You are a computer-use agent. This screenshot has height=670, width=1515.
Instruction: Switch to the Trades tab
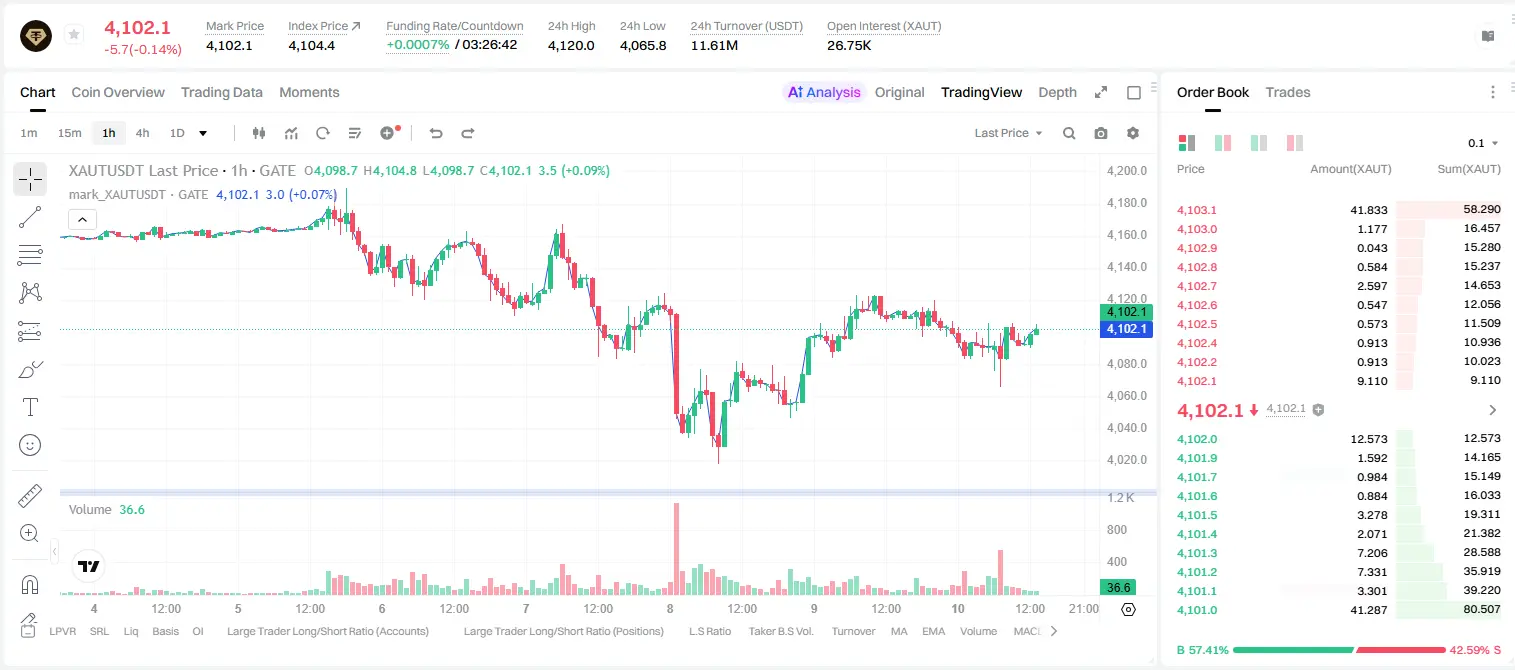pyautogui.click(x=1288, y=92)
